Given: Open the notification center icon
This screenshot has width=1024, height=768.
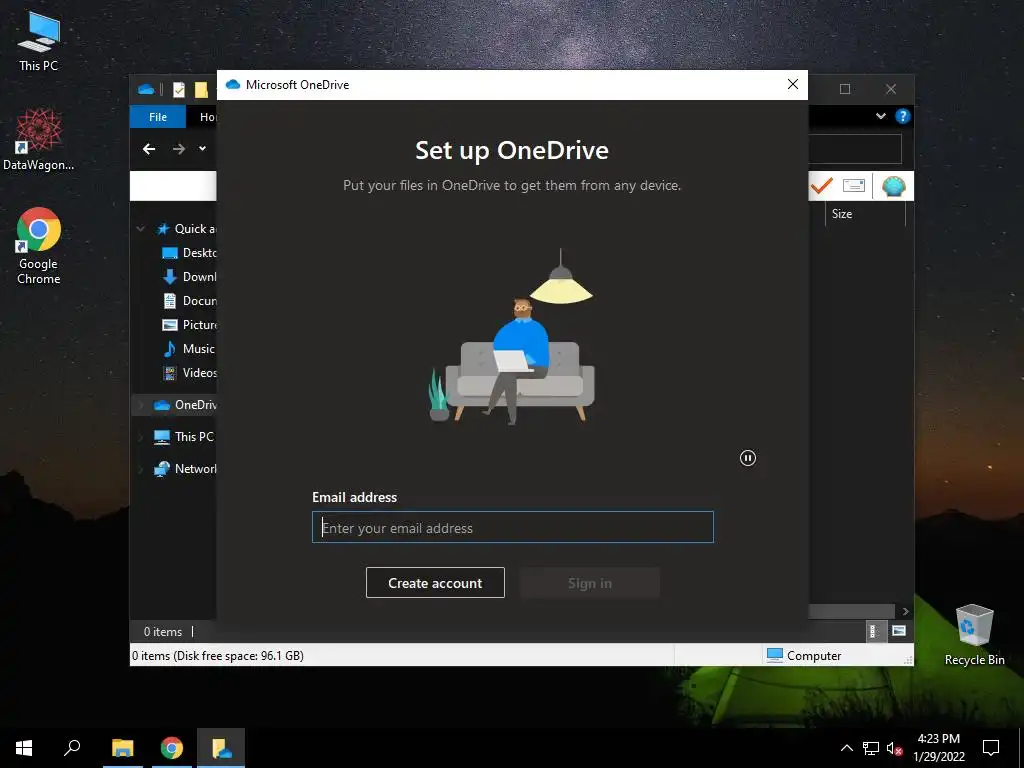Looking at the screenshot, I should point(991,748).
